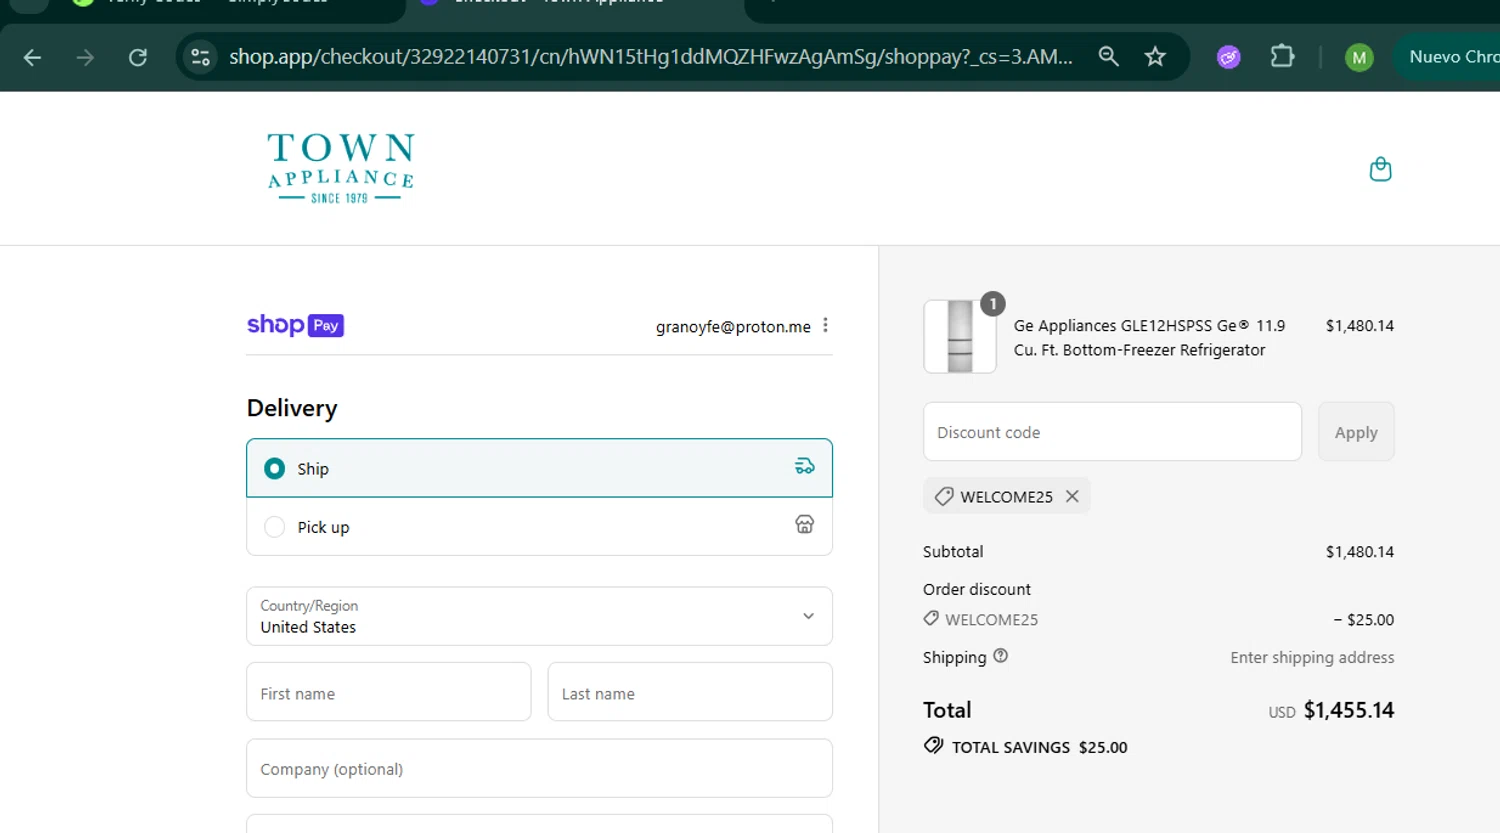Click the browser forward arrow
Image resolution: width=1500 pixels, height=833 pixels.
coord(85,57)
